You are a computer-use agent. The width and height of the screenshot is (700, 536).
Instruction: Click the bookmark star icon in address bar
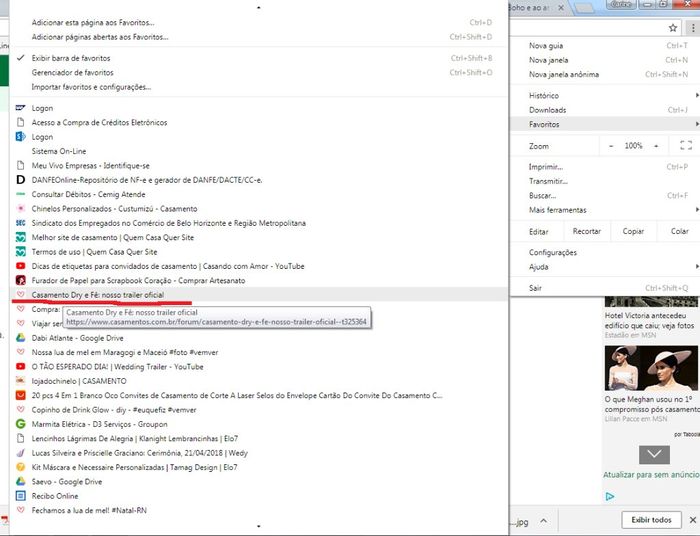coord(673,28)
